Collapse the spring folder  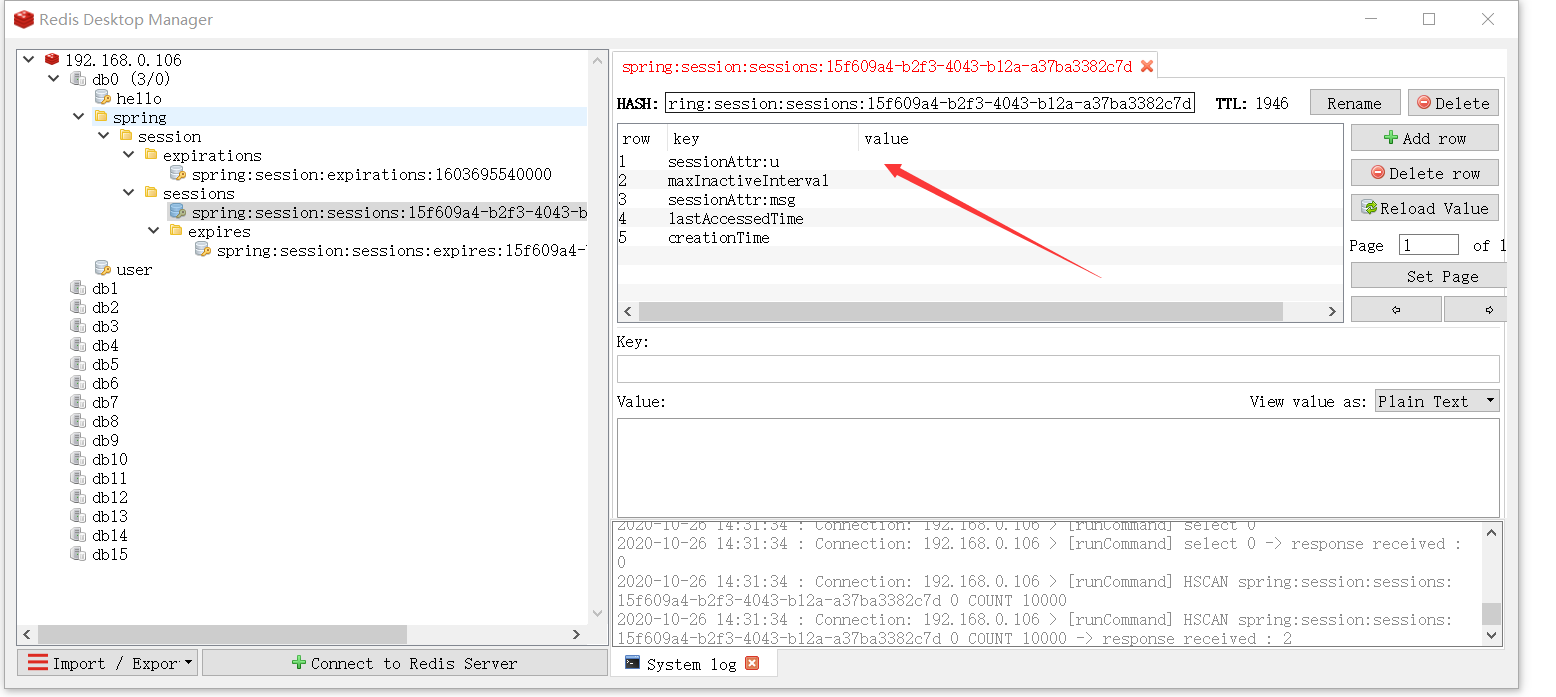tap(79, 117)
